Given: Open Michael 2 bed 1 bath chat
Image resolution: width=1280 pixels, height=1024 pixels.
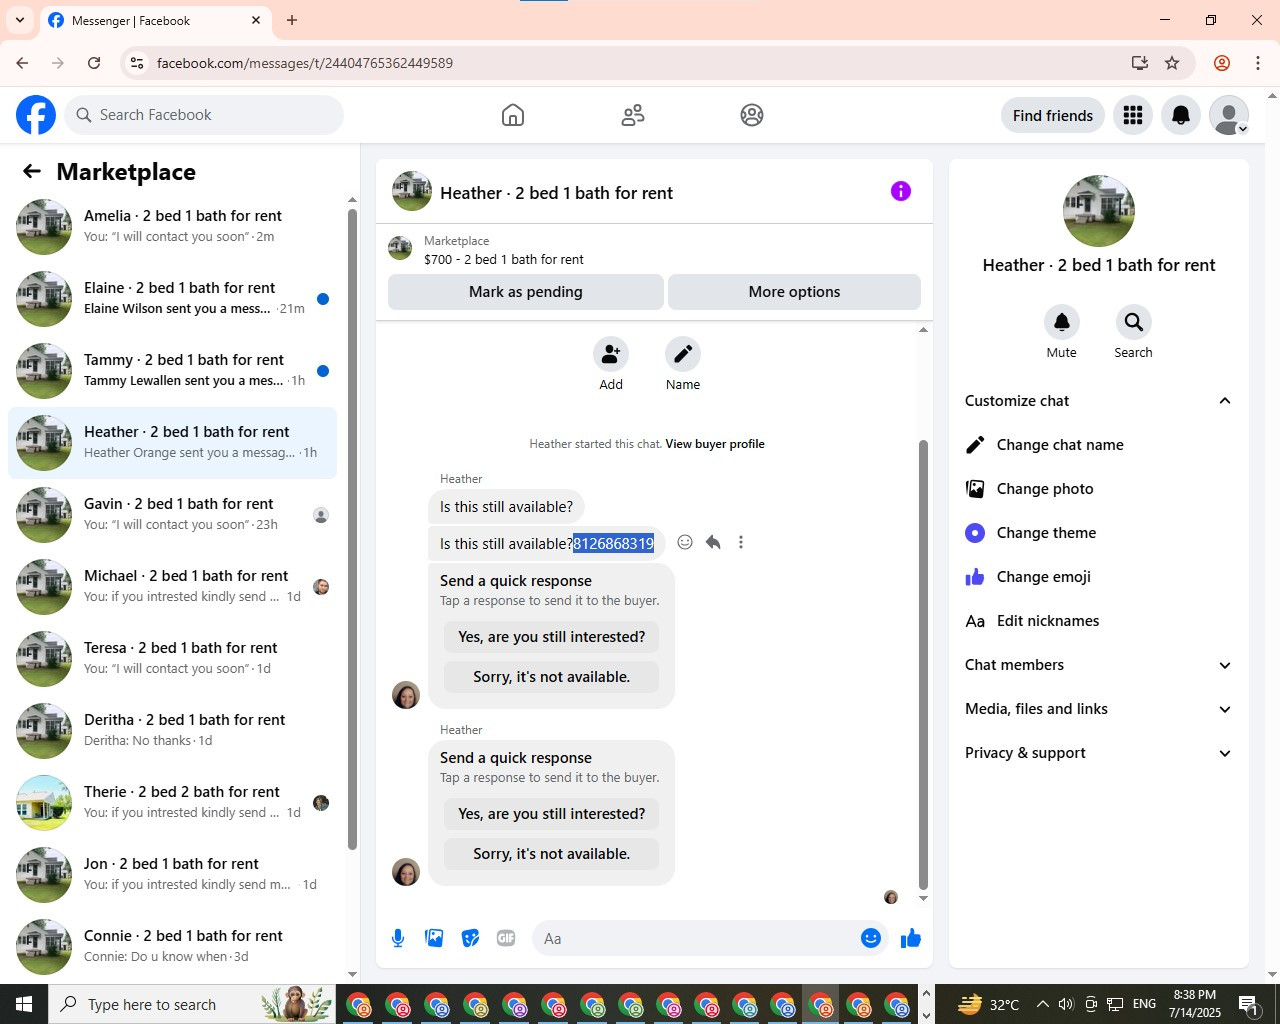Looking at the screenshot, I should [173, 587].
